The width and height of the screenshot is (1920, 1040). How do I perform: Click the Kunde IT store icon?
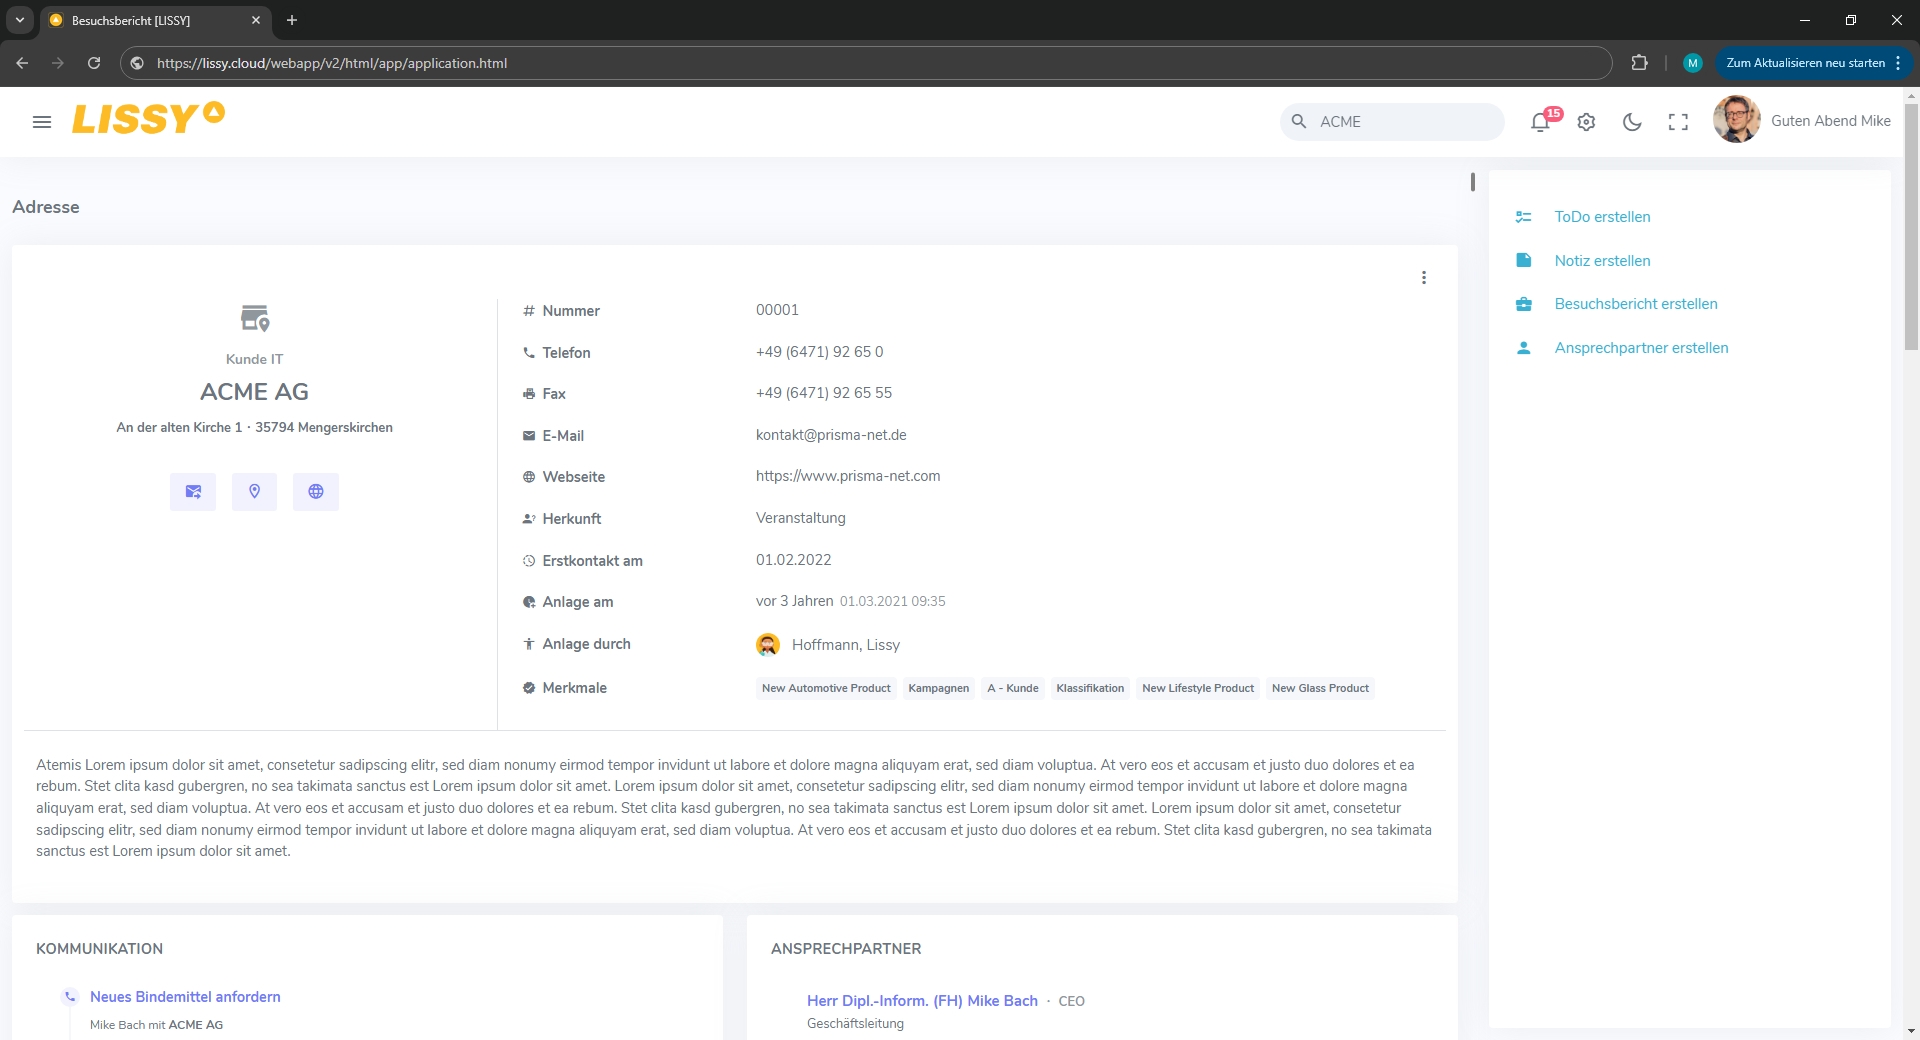255,319
